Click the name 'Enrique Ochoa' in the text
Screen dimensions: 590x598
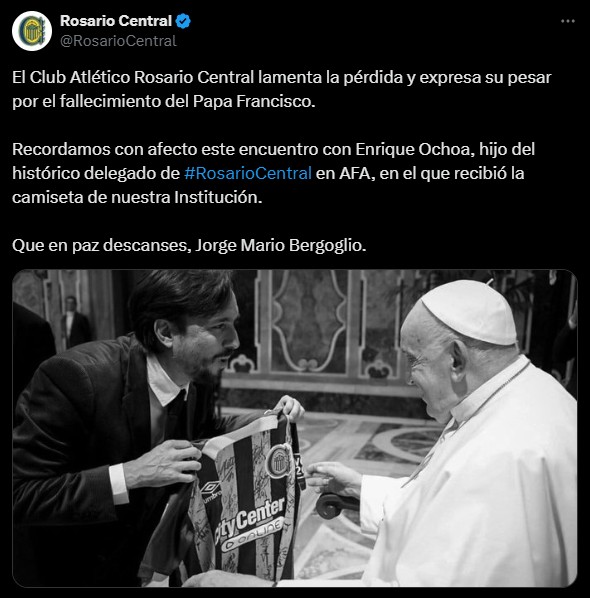click(415, 149)
